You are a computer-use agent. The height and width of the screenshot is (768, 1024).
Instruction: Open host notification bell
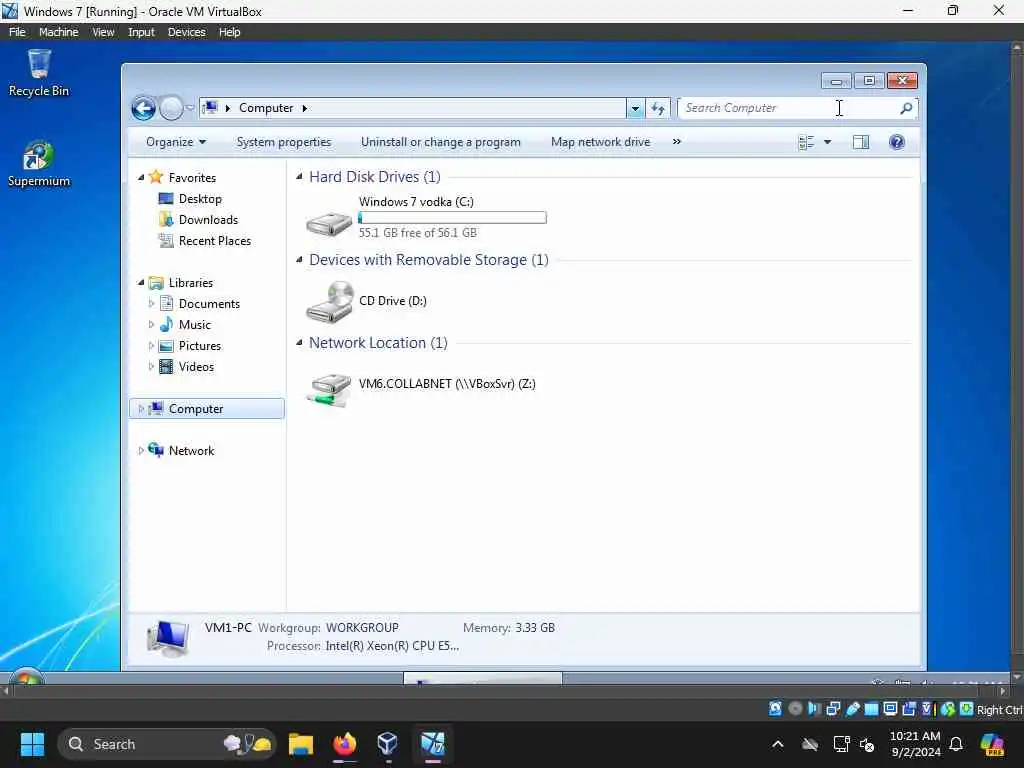pos(956,744)
